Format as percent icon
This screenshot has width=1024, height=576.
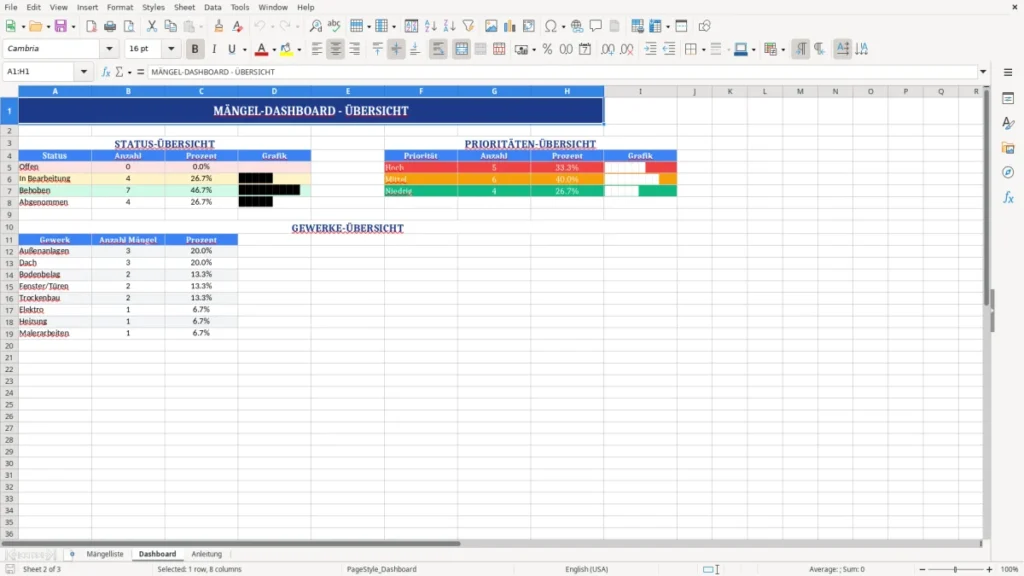pos(547,49)
